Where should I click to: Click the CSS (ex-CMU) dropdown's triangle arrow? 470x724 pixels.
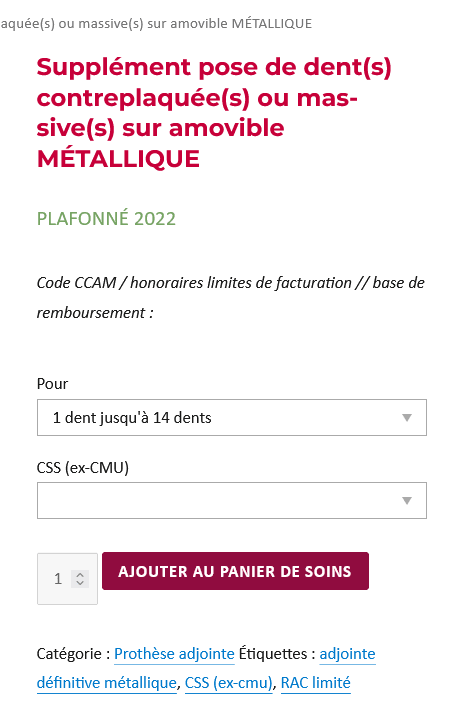pyautogui.click(x=406, y=501)
